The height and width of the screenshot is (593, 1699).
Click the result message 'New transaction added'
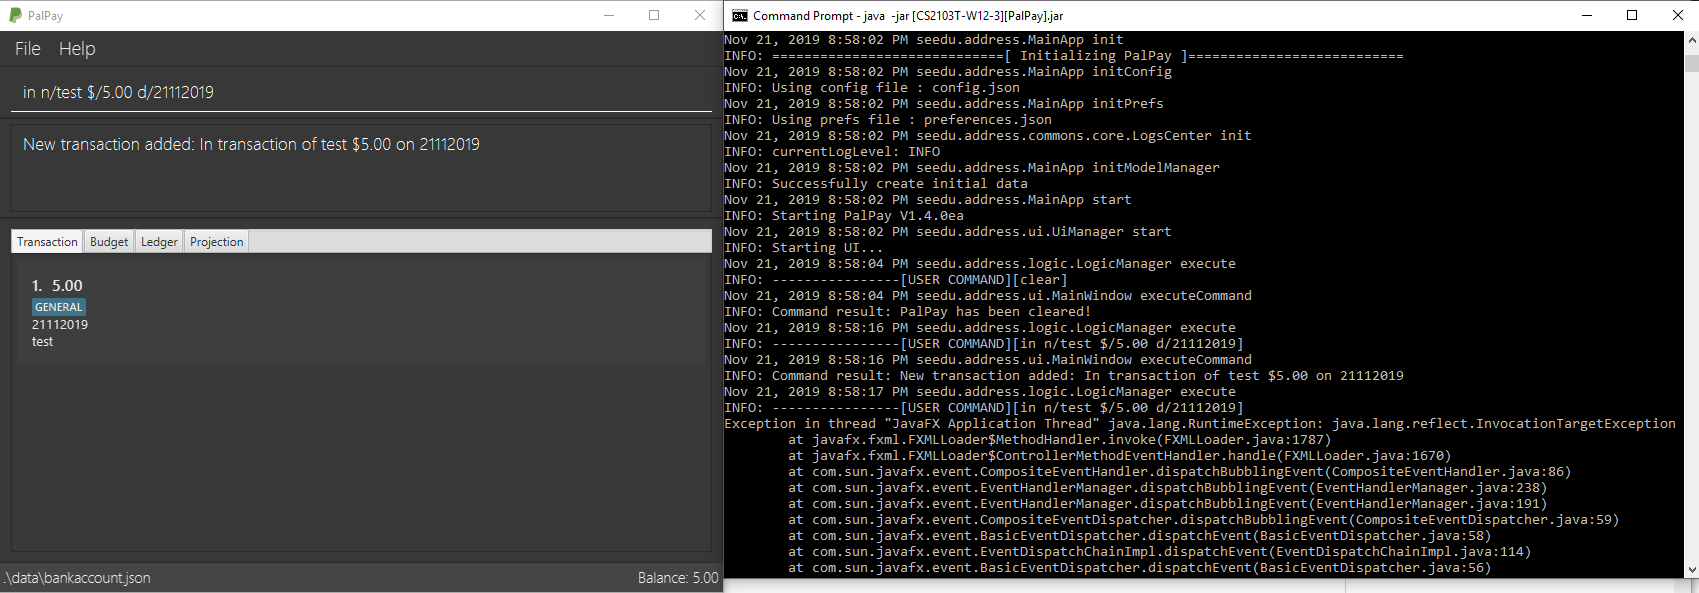(251, 144)
